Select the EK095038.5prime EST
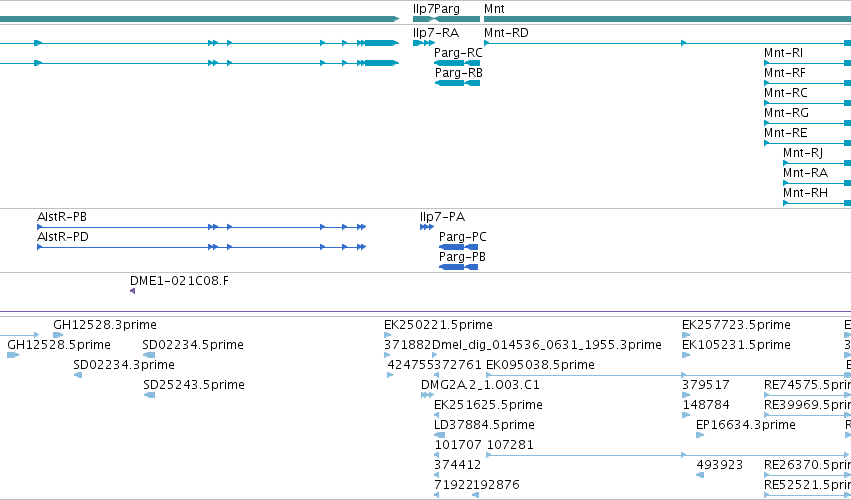Screen dimensions: 851x500 coord(541,365)
